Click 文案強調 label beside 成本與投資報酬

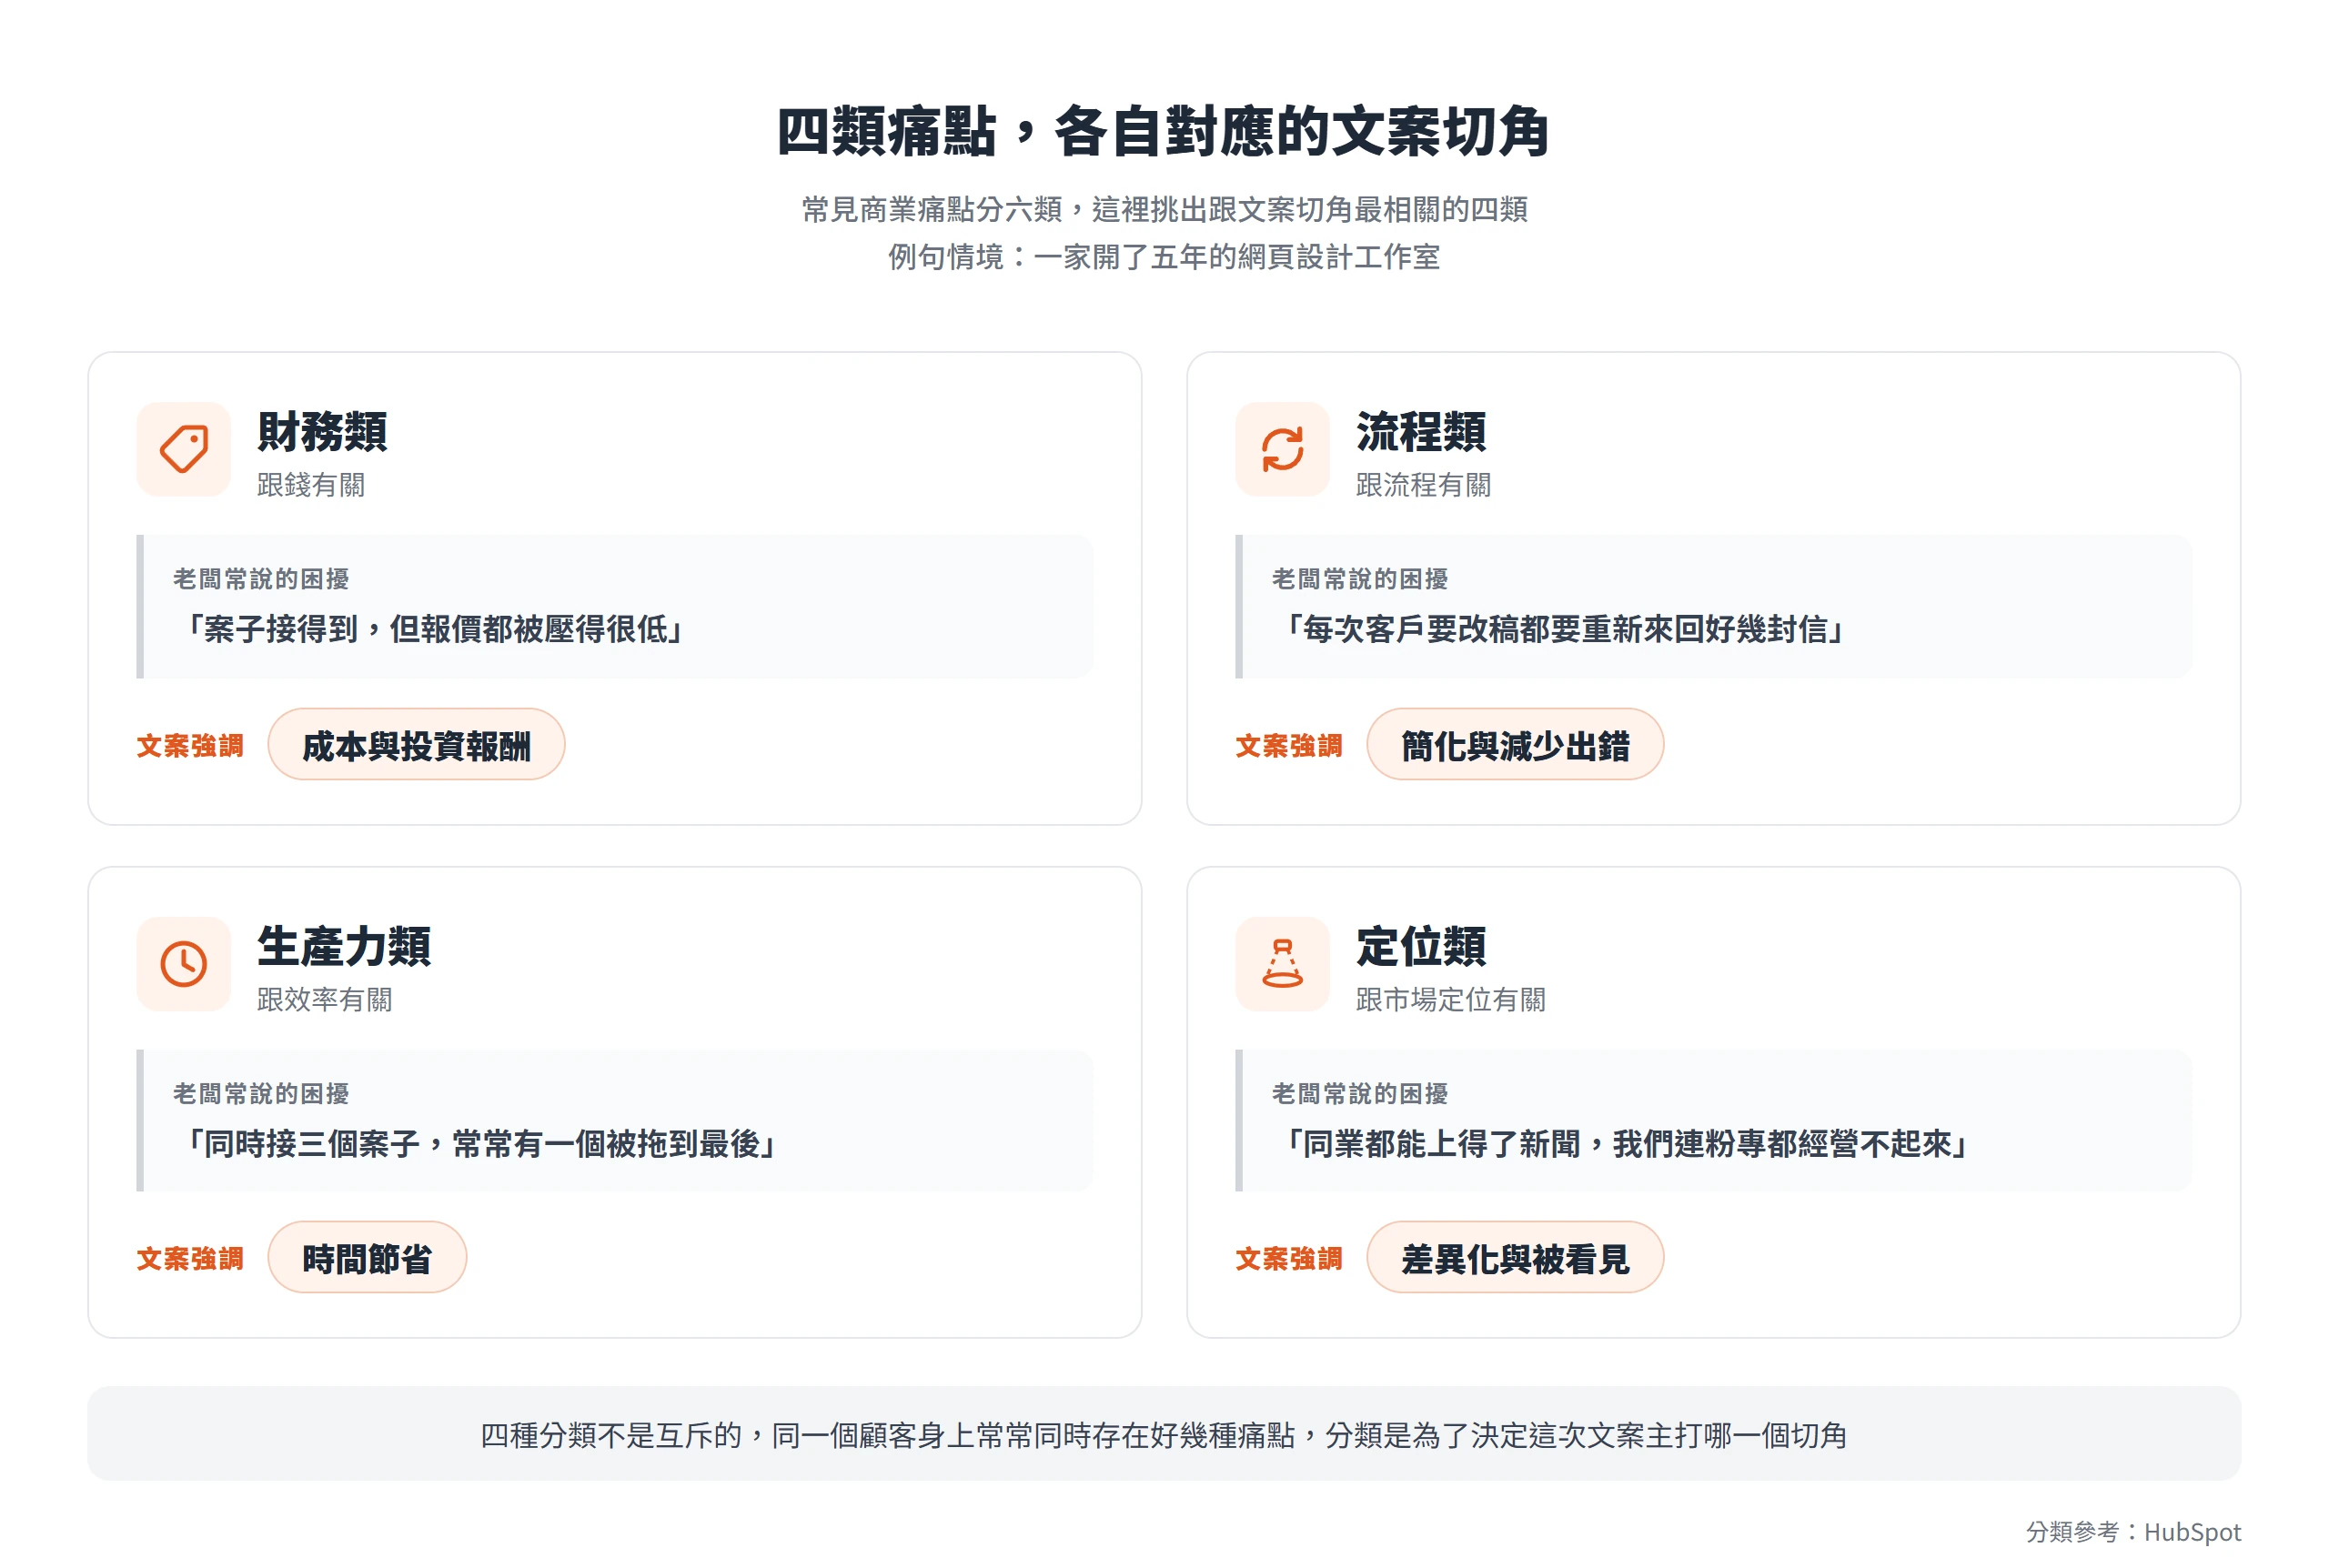tap(190, 745)
